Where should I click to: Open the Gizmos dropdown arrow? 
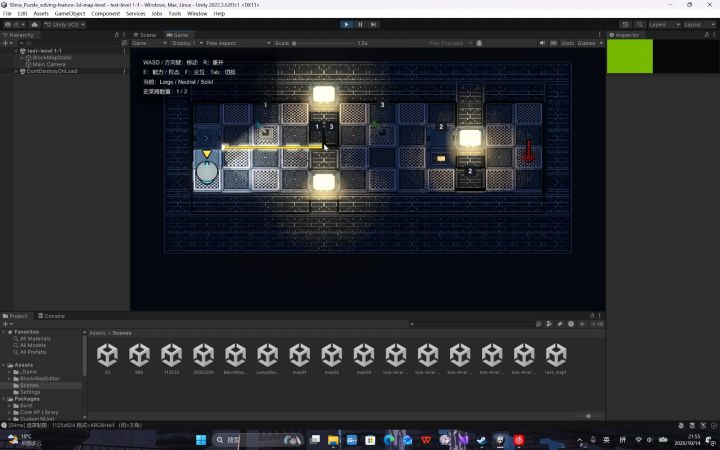coord(601,43)
